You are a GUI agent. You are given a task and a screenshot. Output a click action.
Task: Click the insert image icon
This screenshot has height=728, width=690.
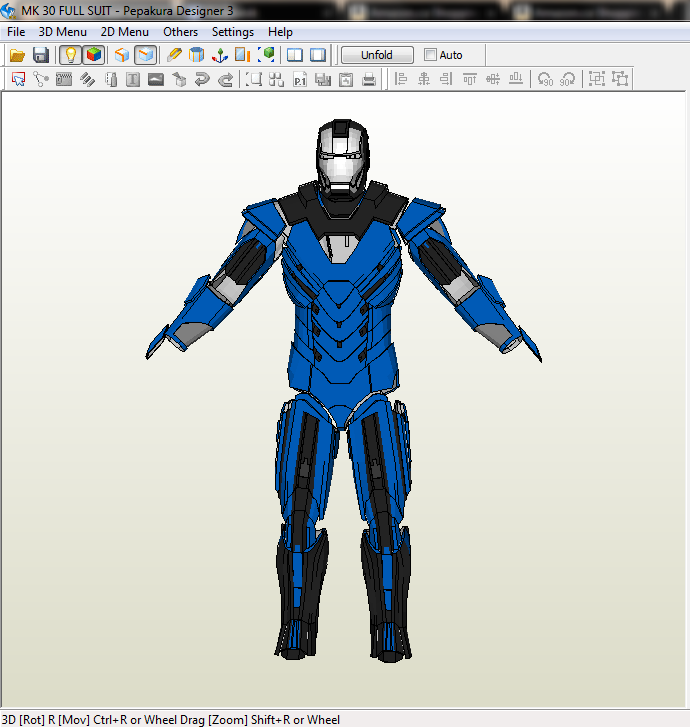pos(156,79)
